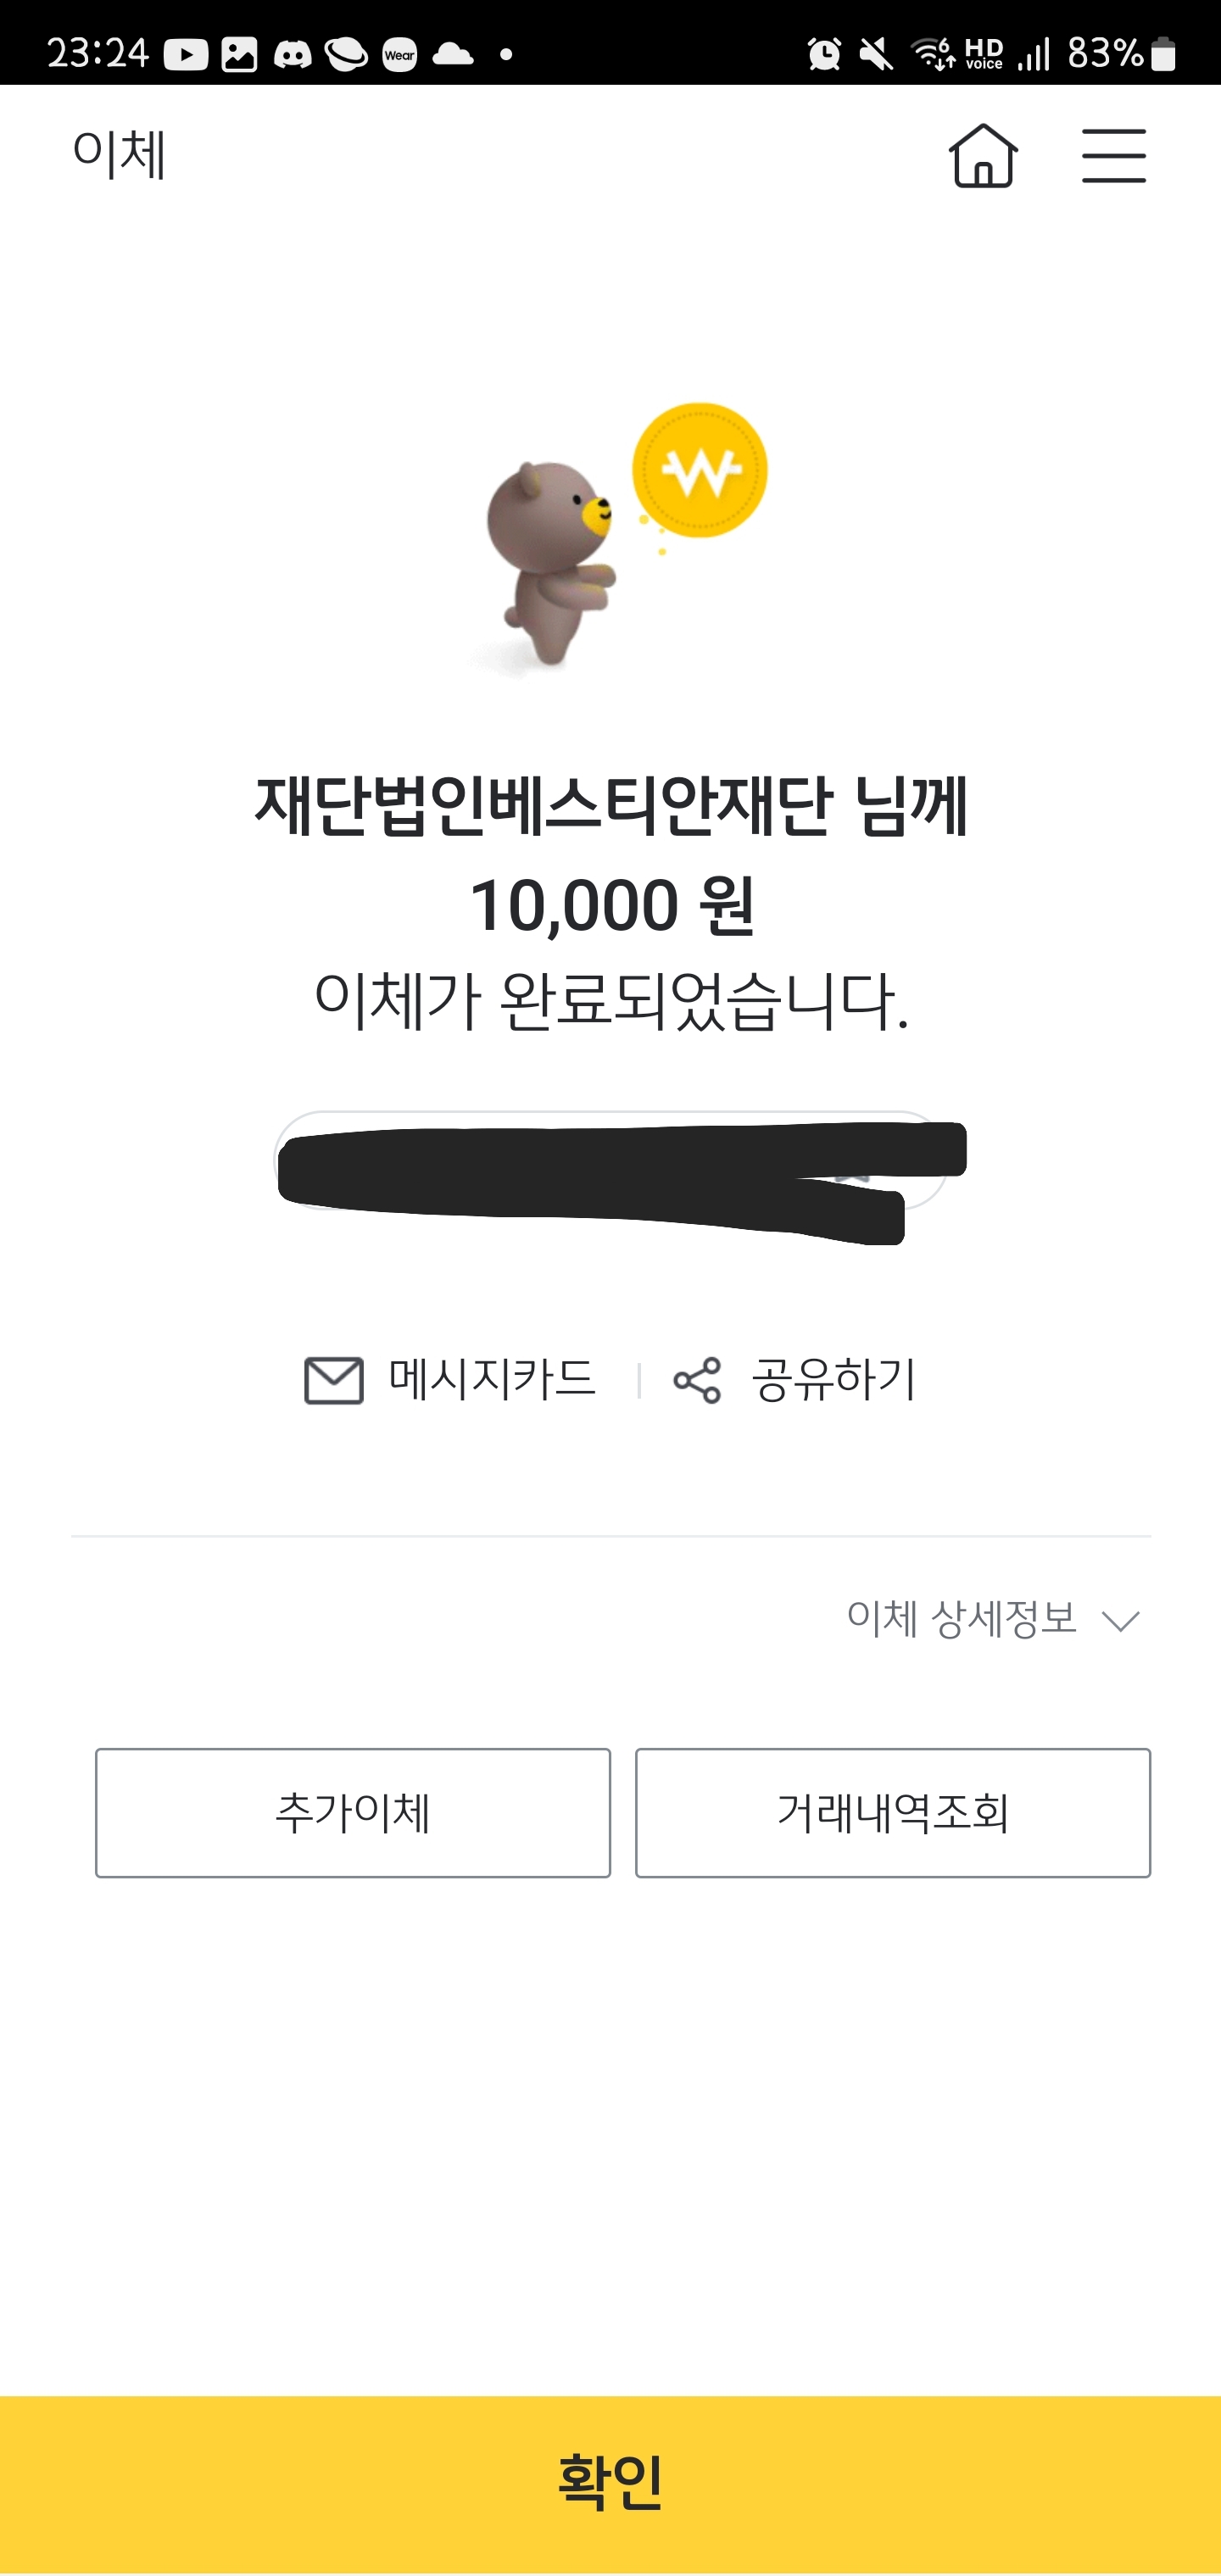
Task: Tap the battery status icon
Action: (1163, 53)
